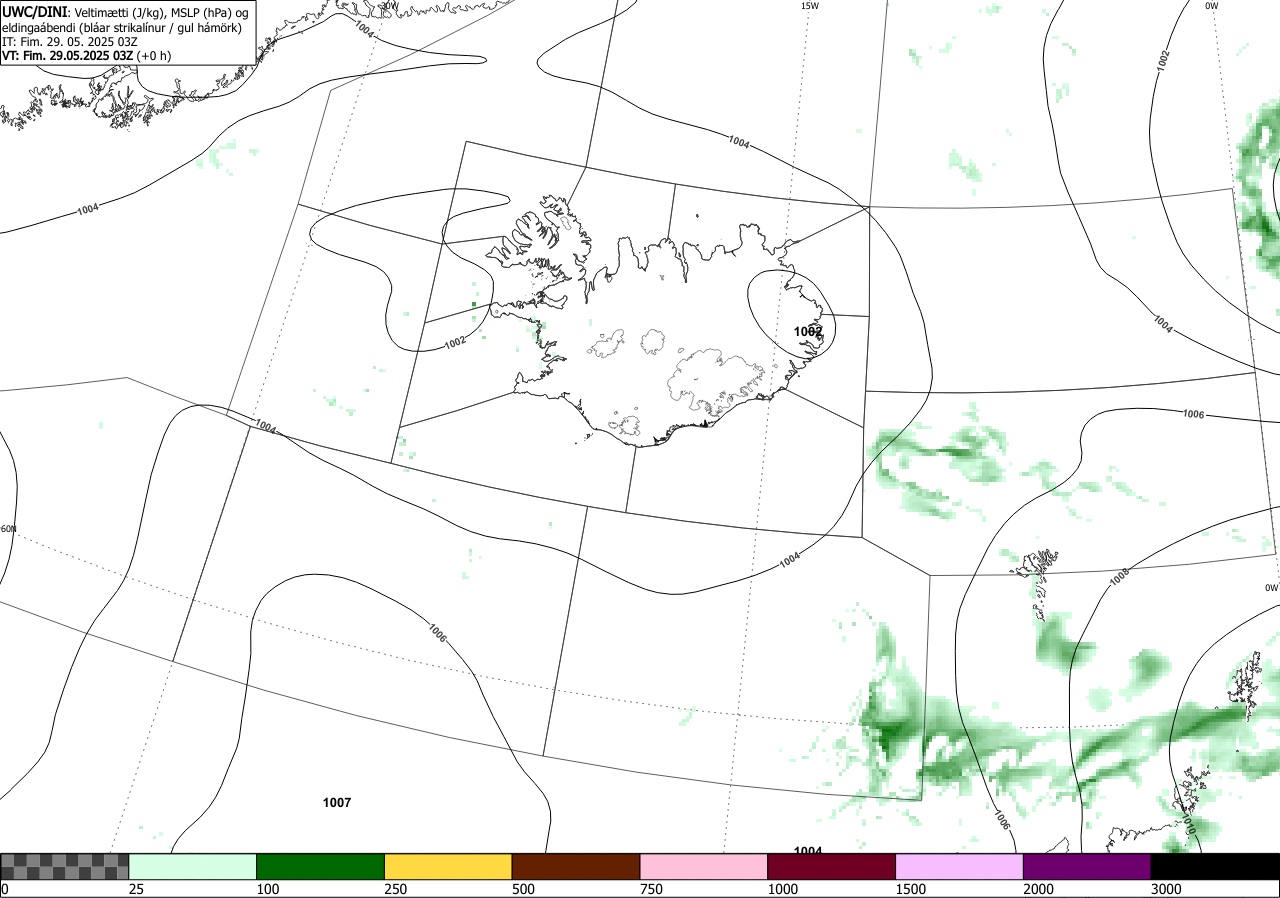
Task: Click the legend value label 25
Action: (137, 889)
